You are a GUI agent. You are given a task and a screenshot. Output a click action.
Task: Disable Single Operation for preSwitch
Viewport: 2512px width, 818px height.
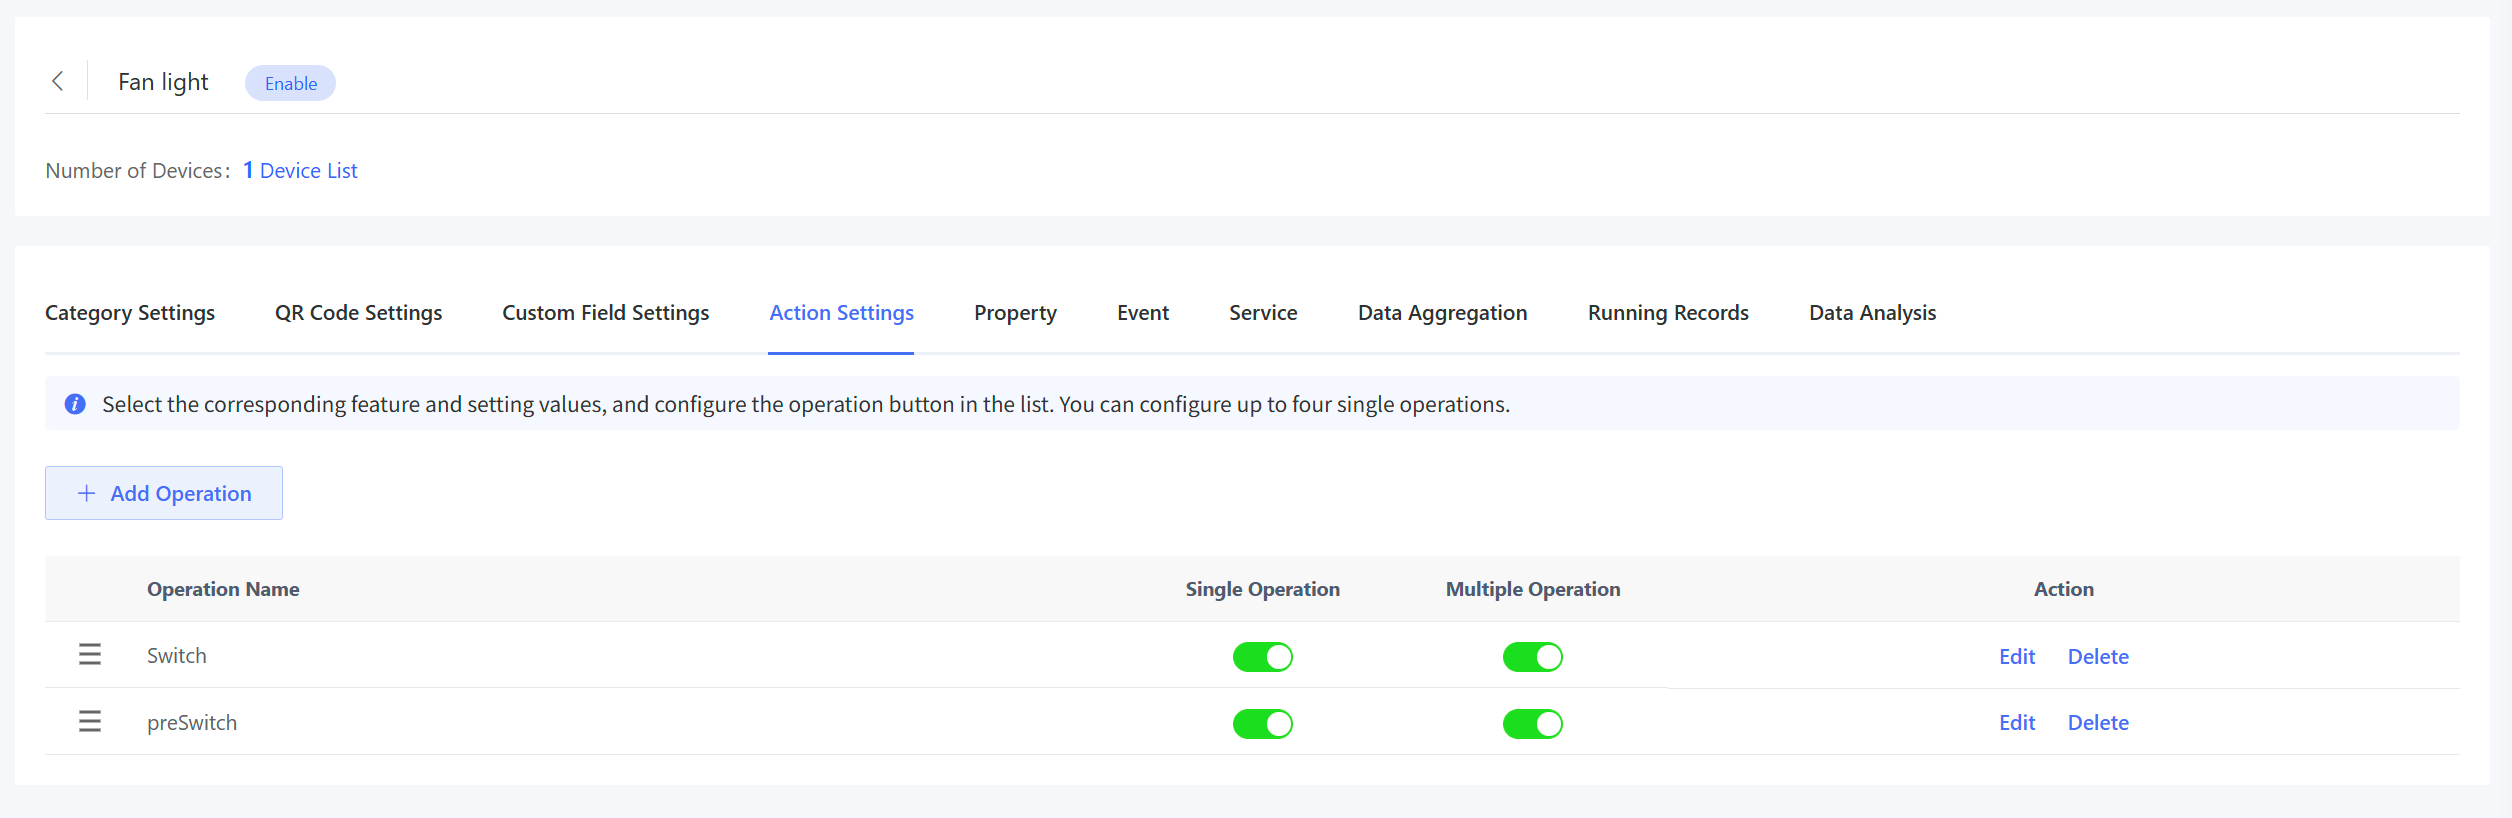pyautogui.click(x=1262, y=724)
